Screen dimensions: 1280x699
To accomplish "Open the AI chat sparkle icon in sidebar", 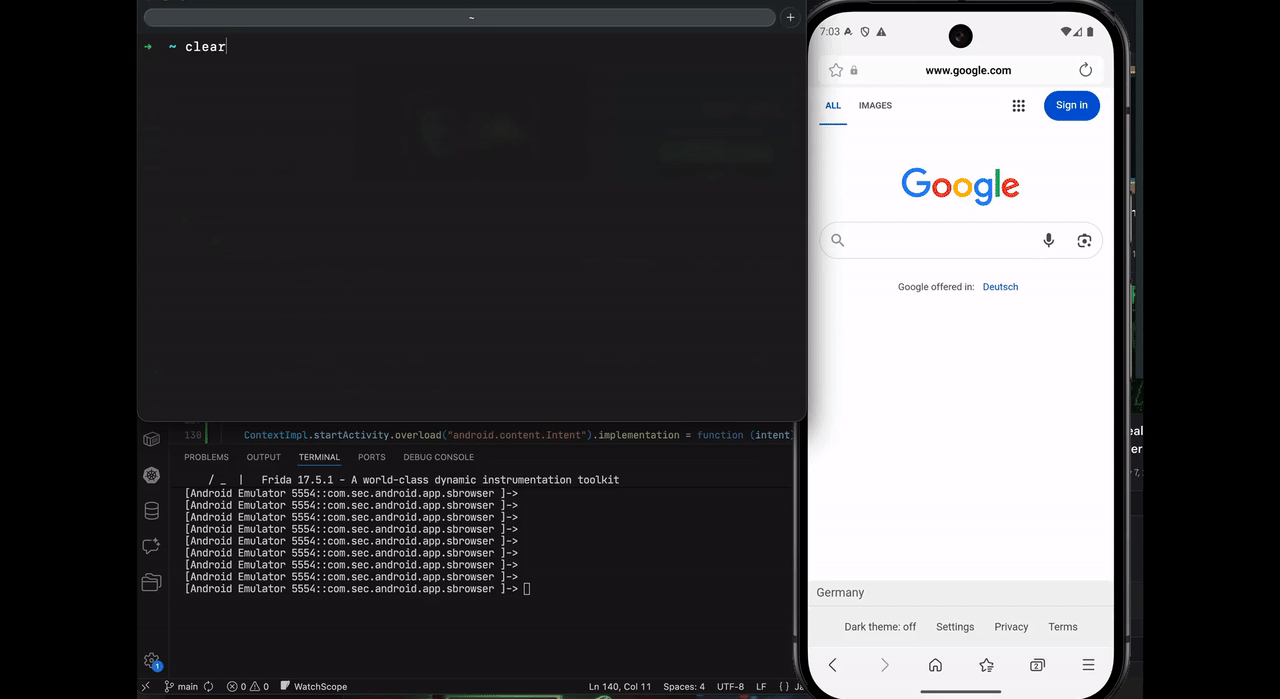I will point(152,547).
